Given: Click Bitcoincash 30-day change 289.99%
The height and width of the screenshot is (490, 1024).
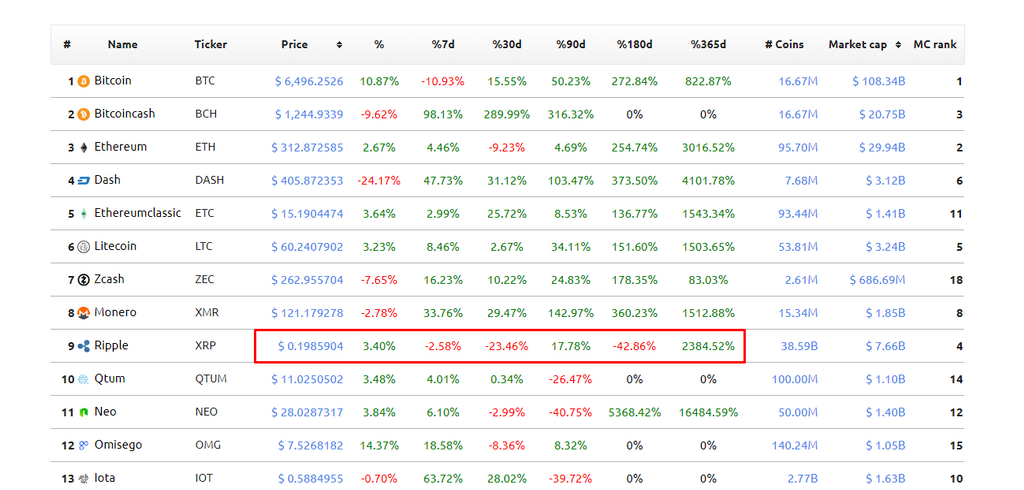Looking at the screenshot, I should point(507,115).
